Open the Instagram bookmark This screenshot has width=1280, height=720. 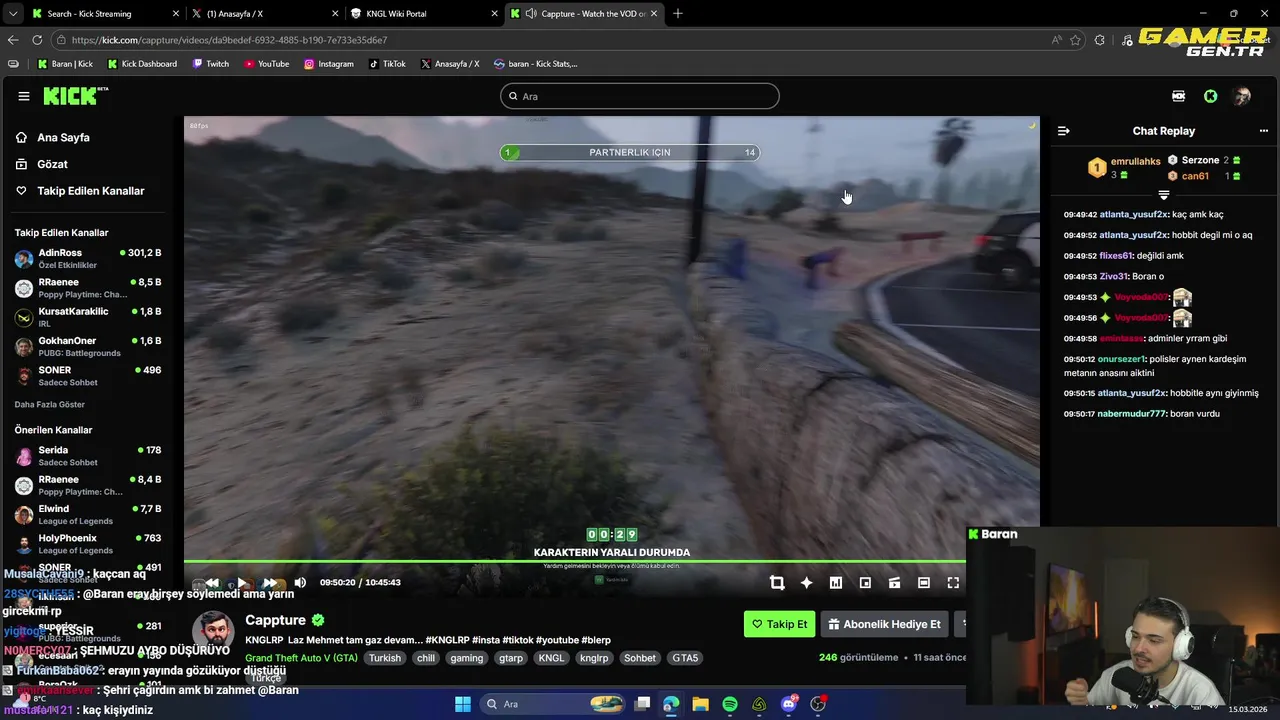[x=328, y=64]
